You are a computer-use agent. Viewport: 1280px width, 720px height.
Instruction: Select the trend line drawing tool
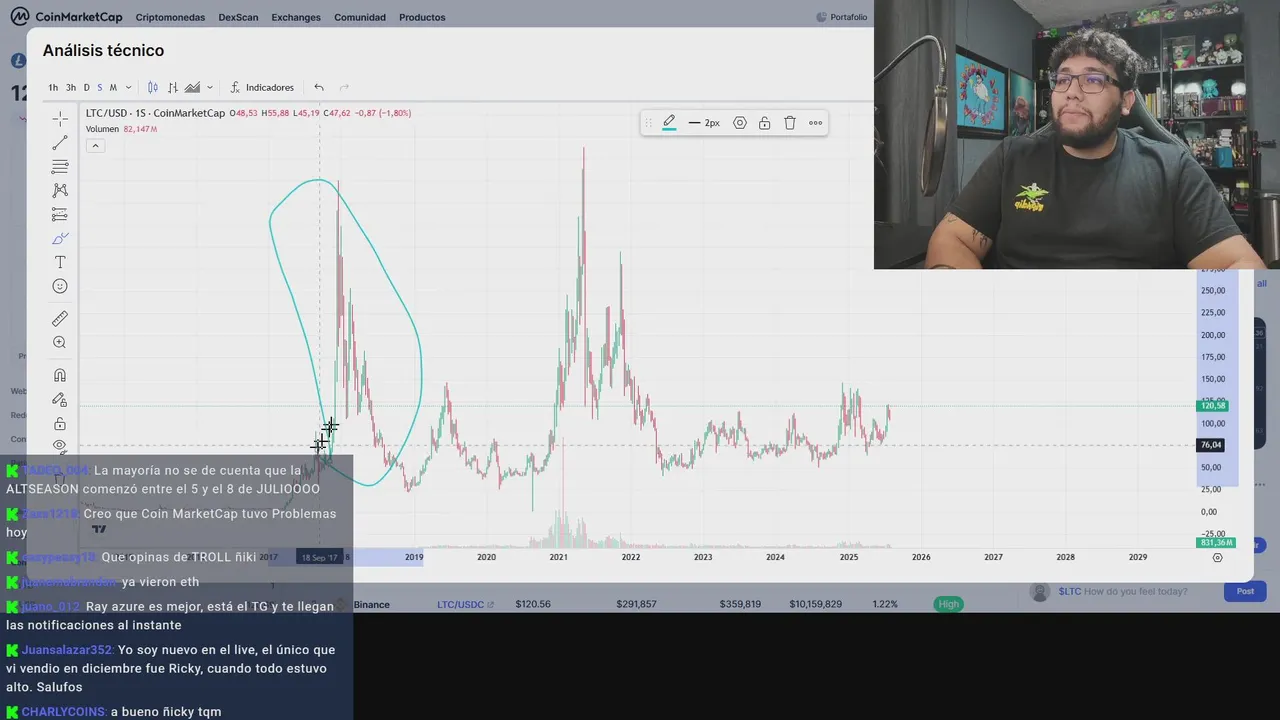(60, 142)
